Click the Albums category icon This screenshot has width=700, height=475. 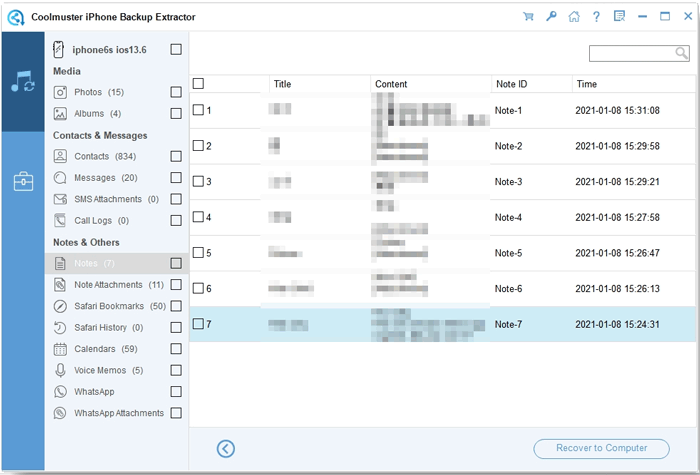[x=60, y=114]
